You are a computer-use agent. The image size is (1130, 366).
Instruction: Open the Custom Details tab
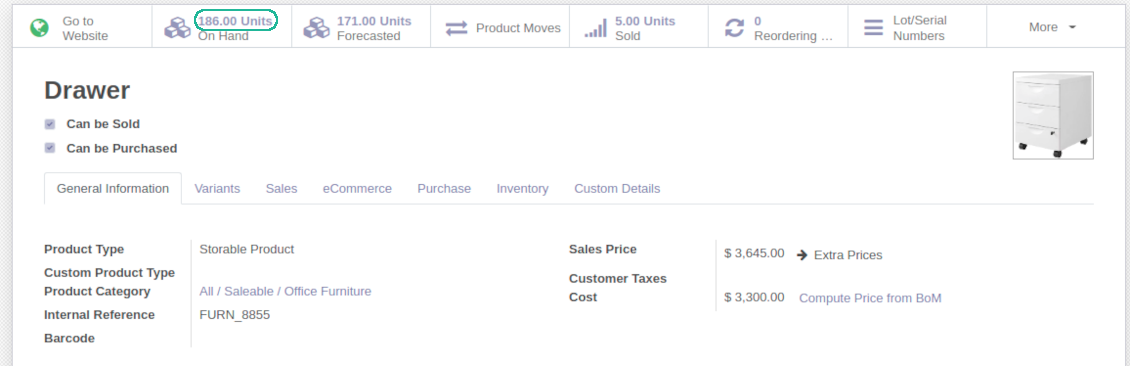(x=617, y=189)
